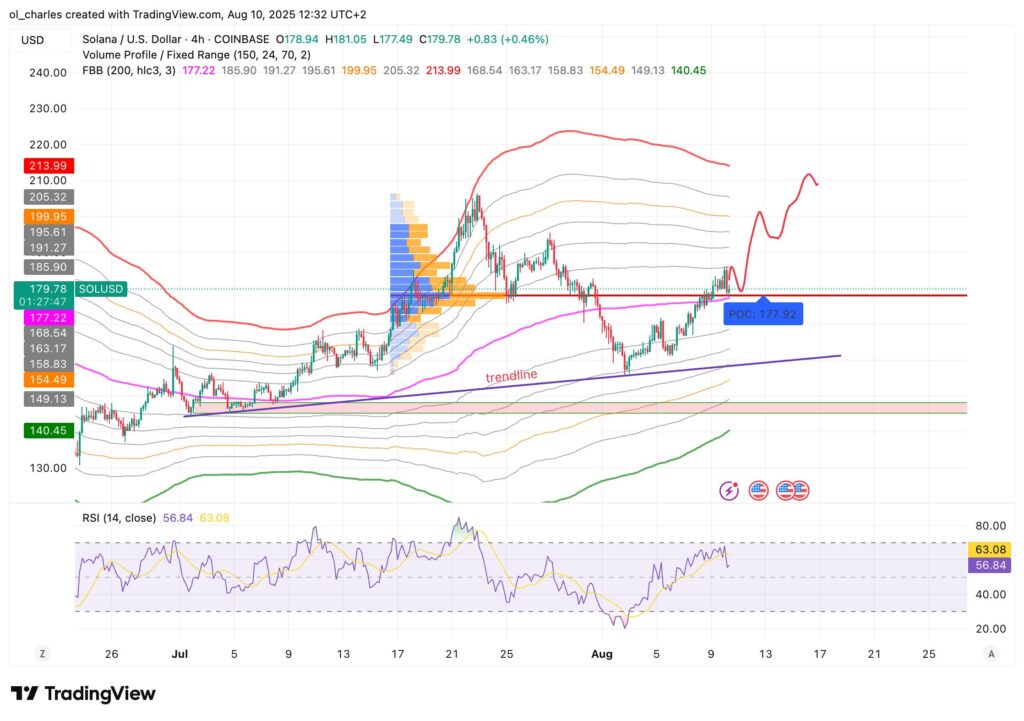
Task: Click the rightmost US flag event icon
Action: pos(800,490)
